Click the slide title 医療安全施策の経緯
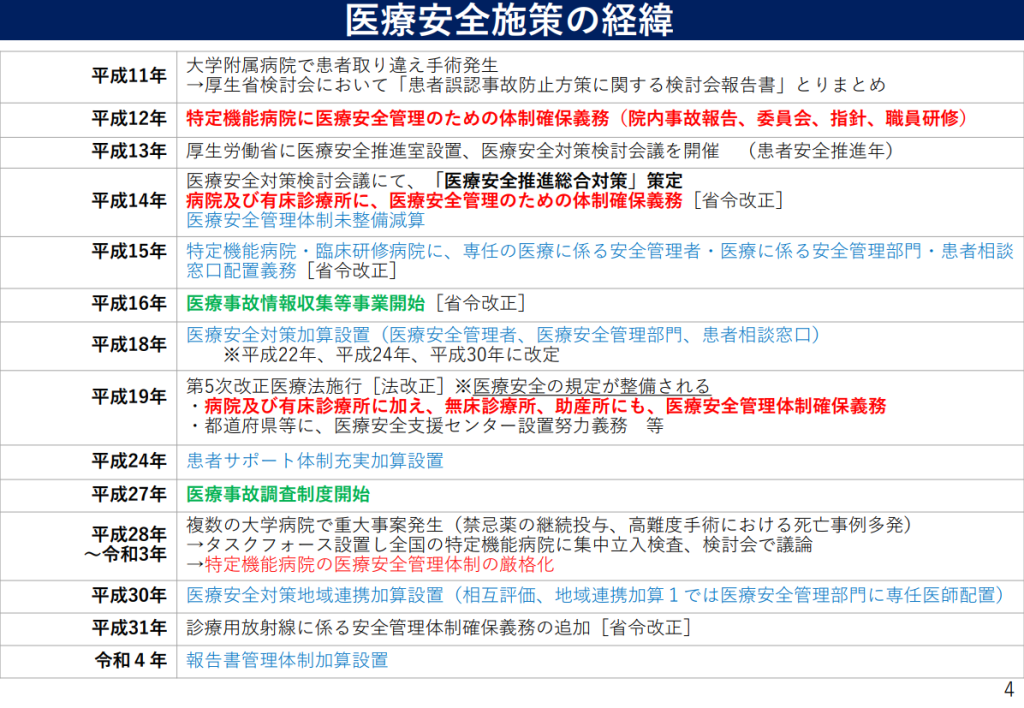Viewport: 1024px width, 708px height. (509, 20)
